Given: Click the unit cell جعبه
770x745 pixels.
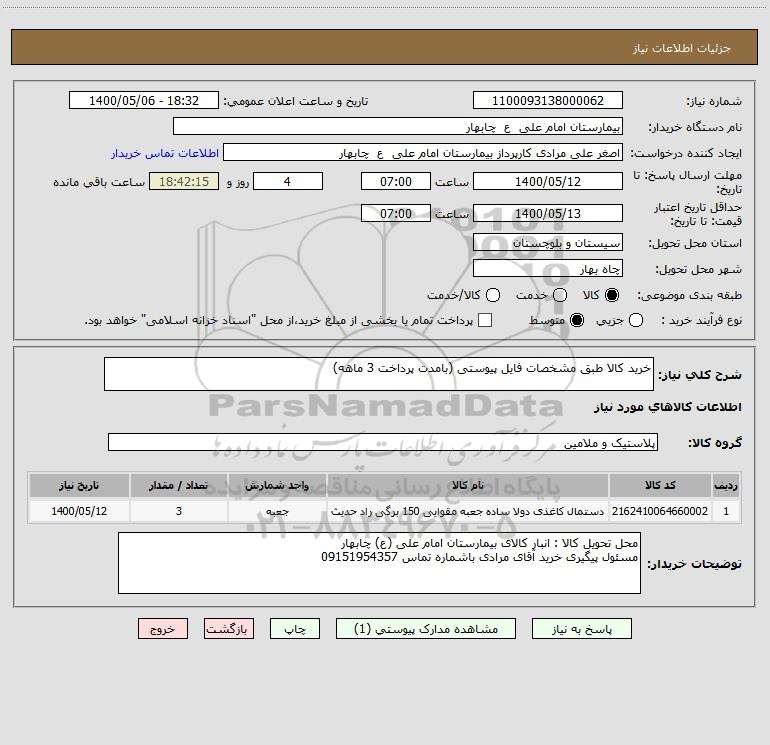Looking at the screenshot, I should coord(277,511).
